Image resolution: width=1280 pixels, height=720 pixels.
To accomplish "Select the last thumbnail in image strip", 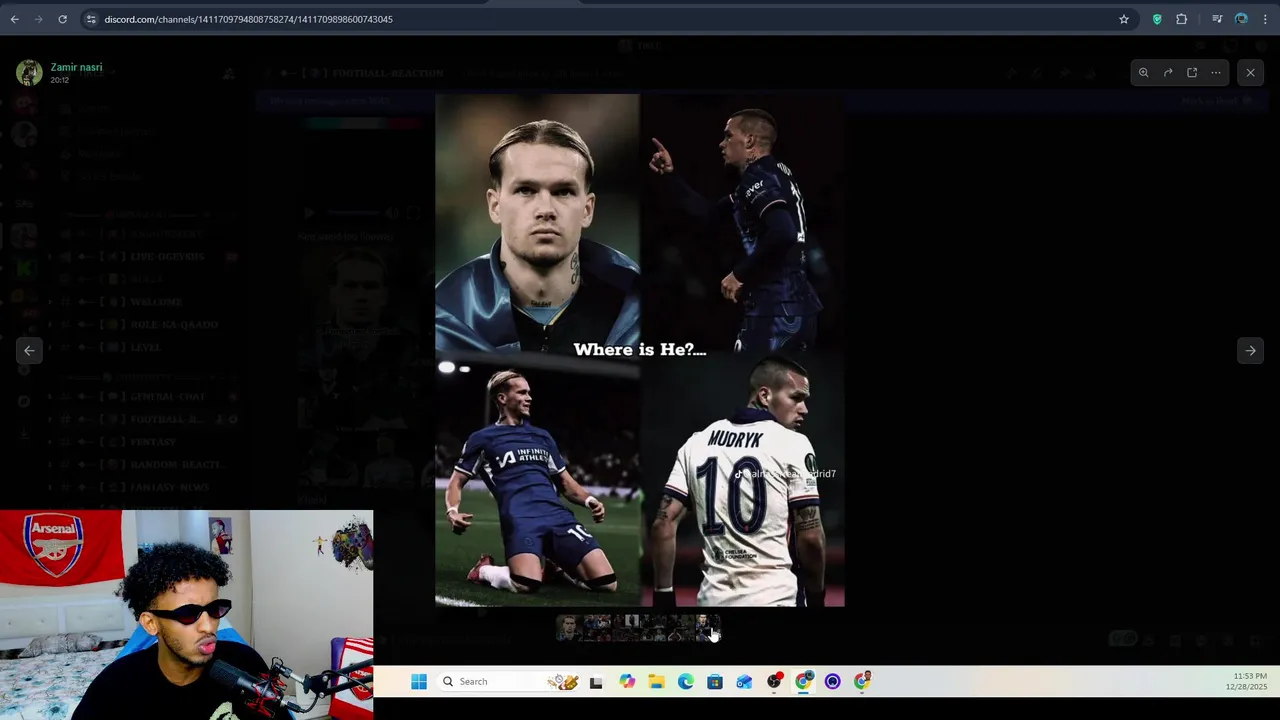I will click(x=707, y=627).
